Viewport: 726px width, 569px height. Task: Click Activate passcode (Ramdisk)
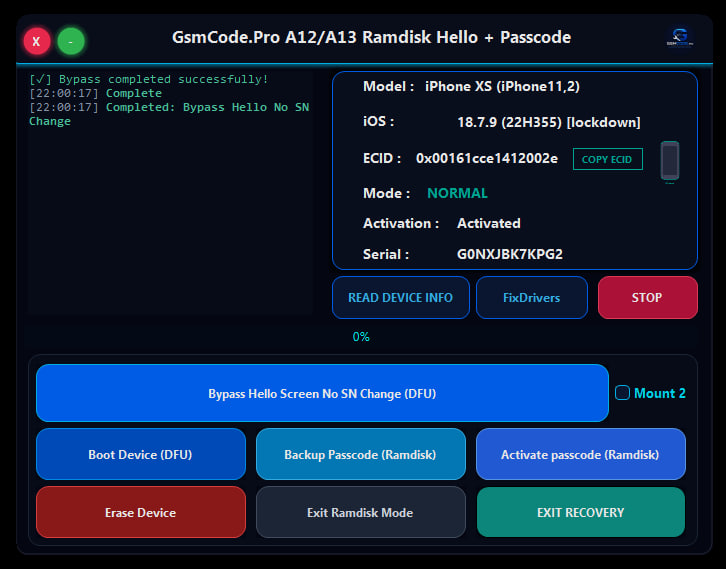click(x=580, y=454)
